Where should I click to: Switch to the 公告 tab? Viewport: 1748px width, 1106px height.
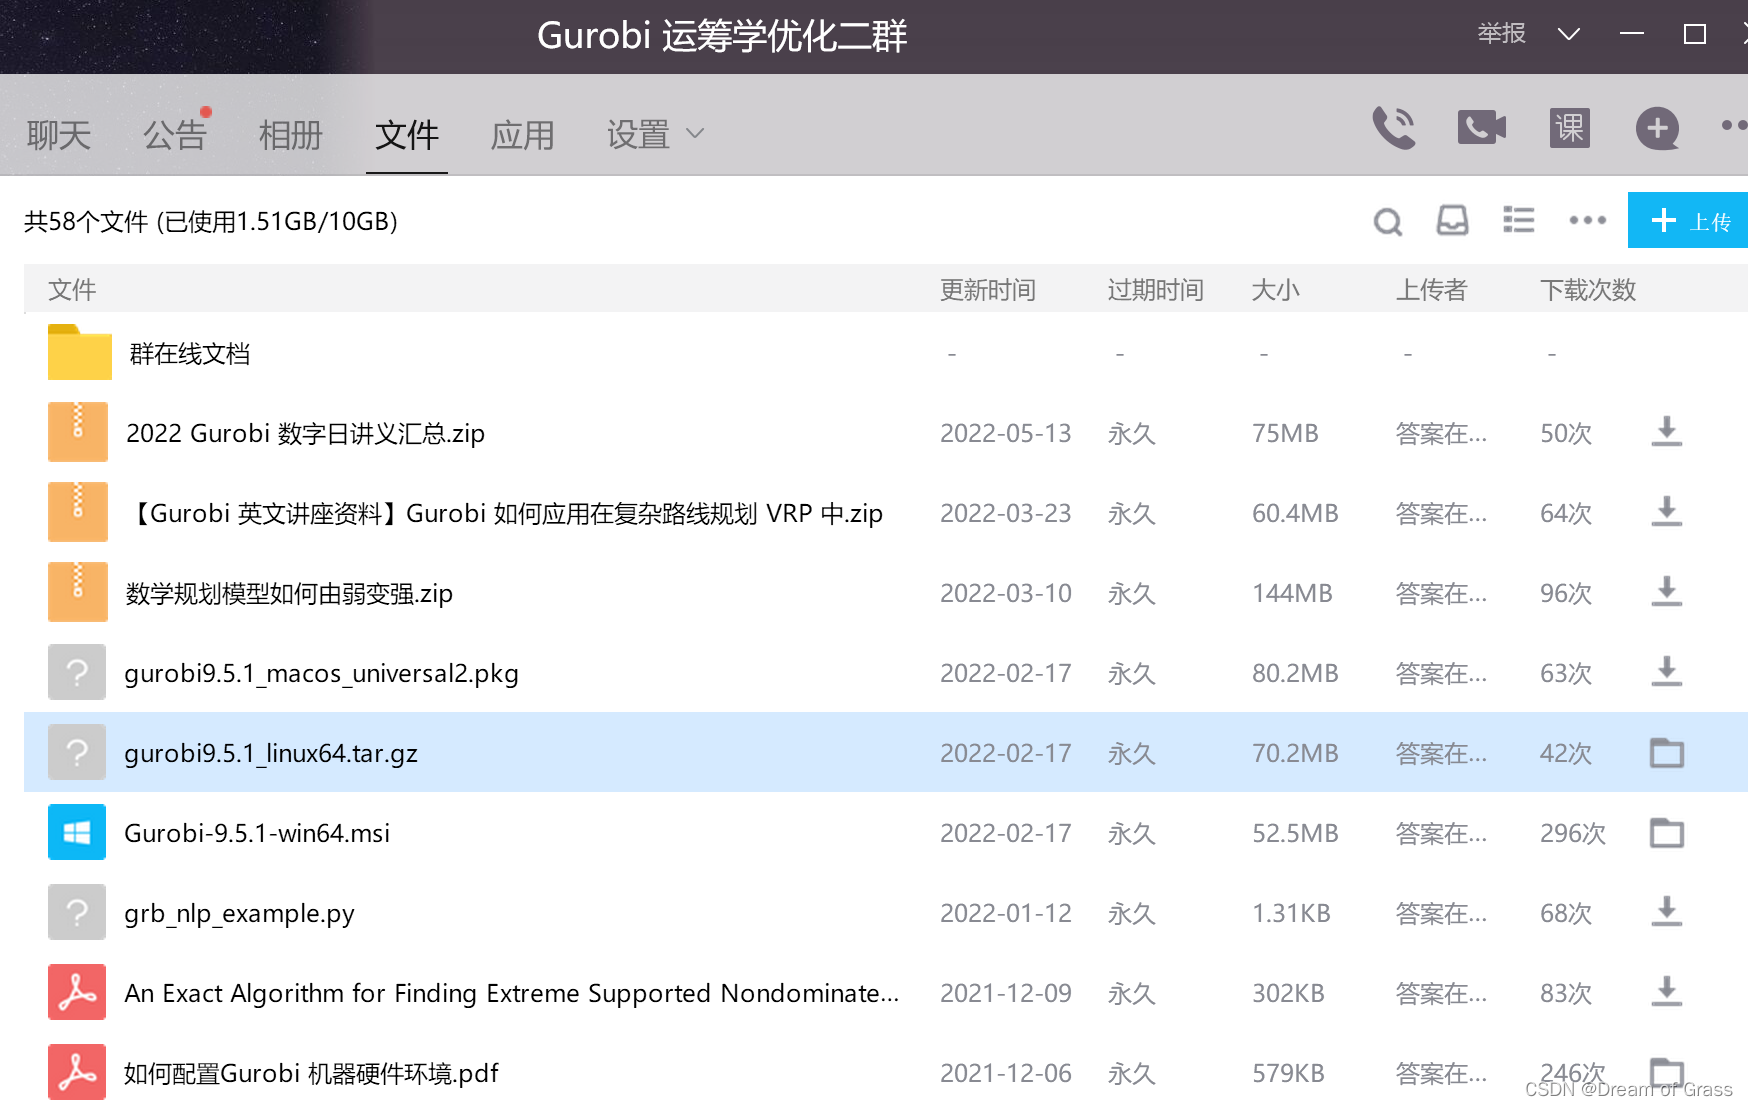(175, 135)
